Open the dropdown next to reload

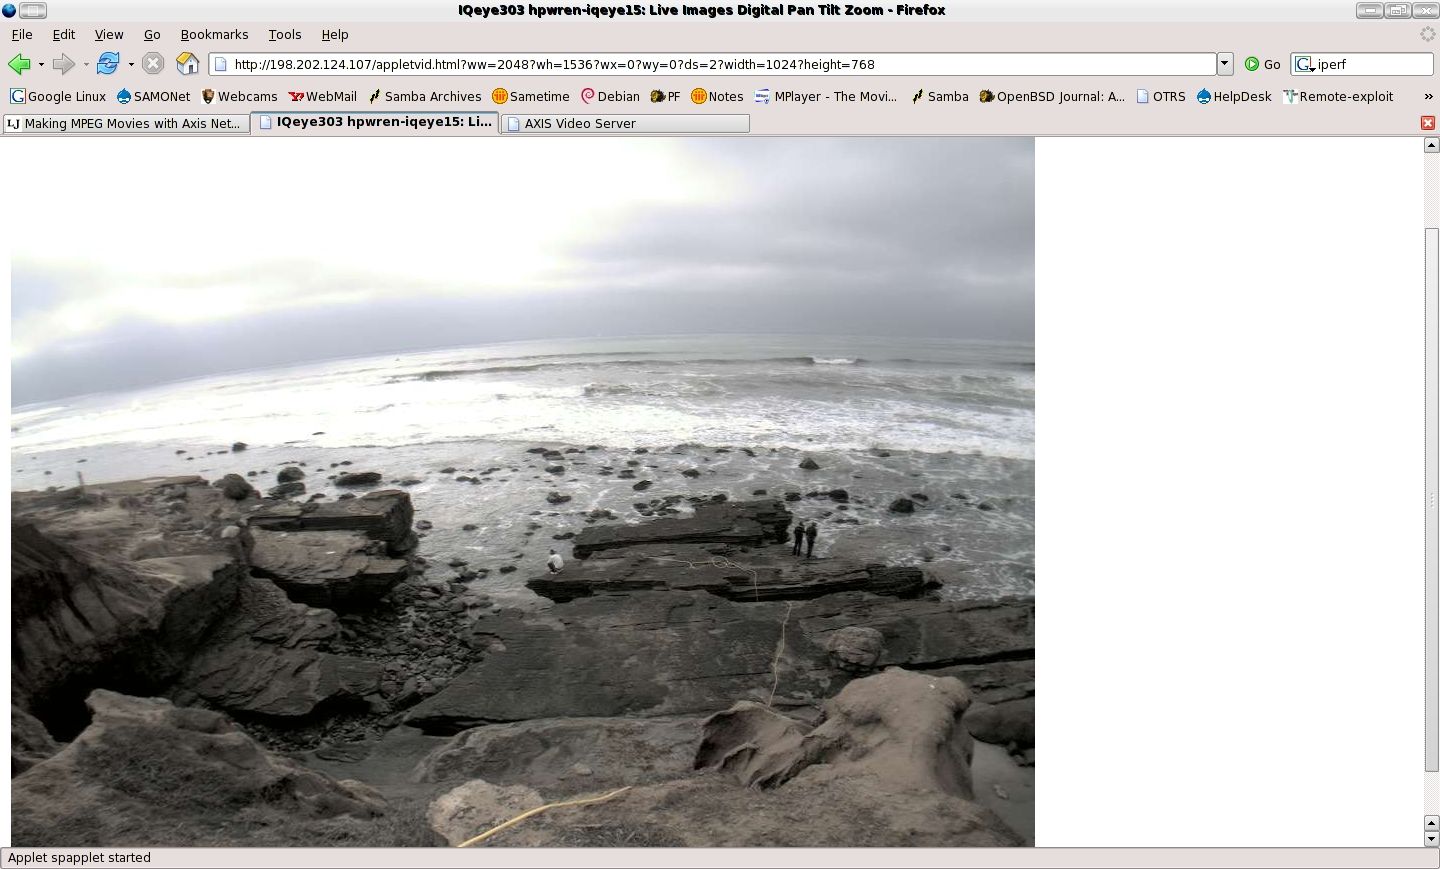tap(131, 64)
